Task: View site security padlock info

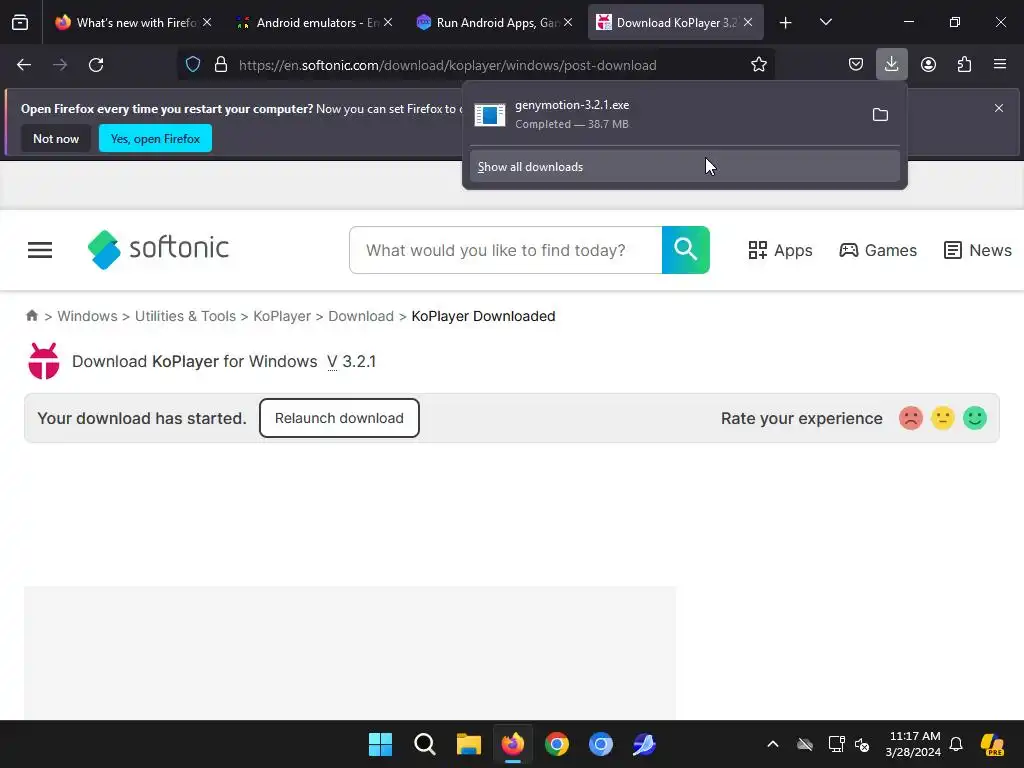Action: (221, 65)
